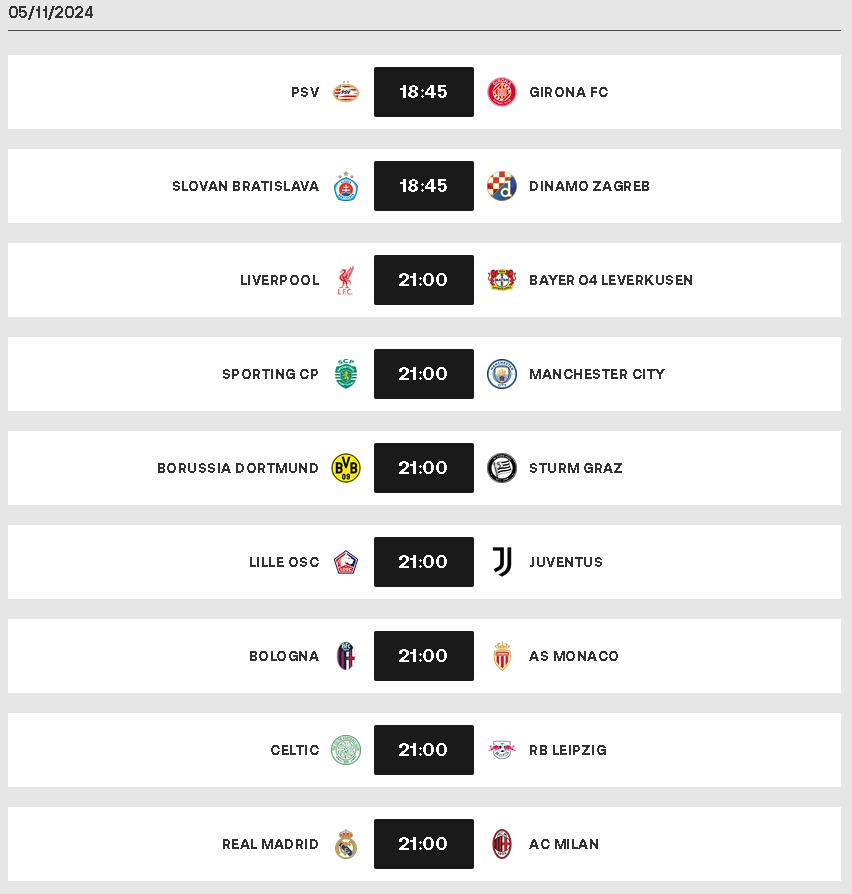Viewport: 852px width, 894px height.
Task: Click the Girona FC club crest
Action: [x=502, y=92]
